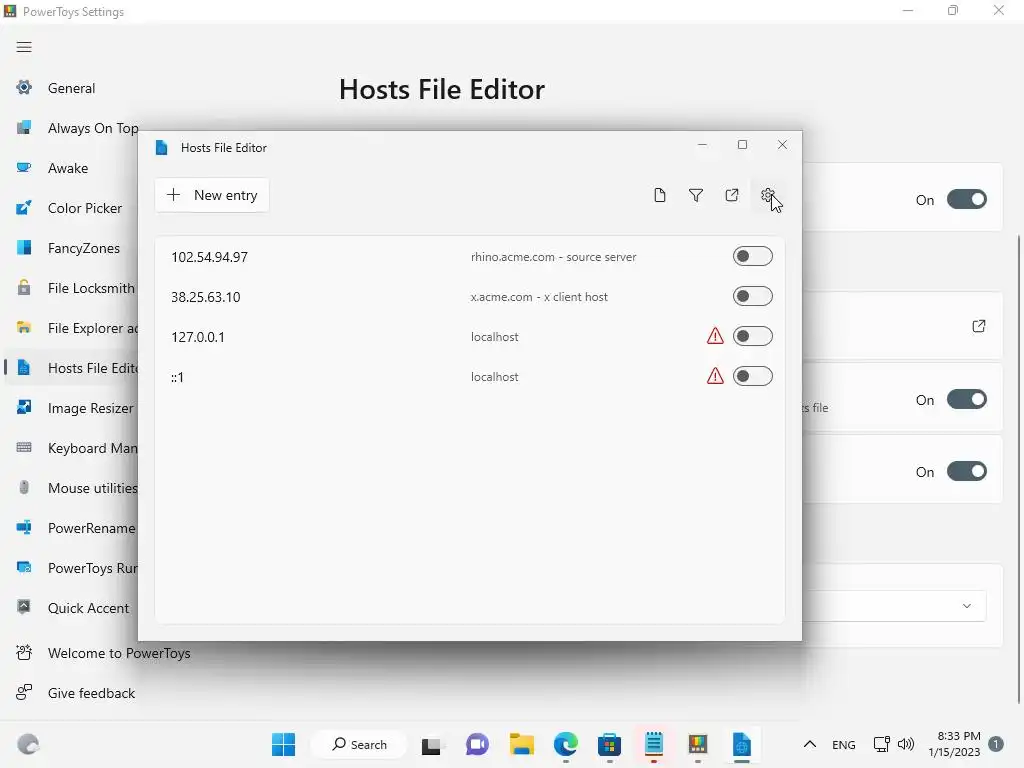This screenshot has width=1024, height=768.
Task: Open the hamburger navigation menu in PowerToys
Action: (24, 47)
